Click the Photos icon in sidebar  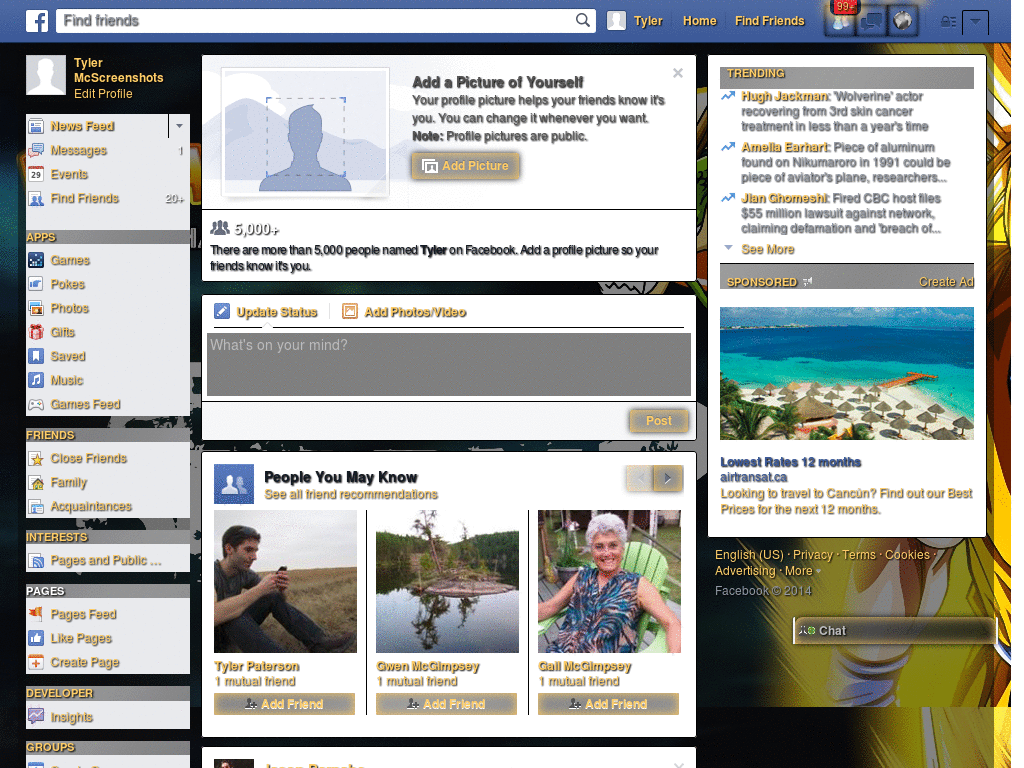[36, 308]
